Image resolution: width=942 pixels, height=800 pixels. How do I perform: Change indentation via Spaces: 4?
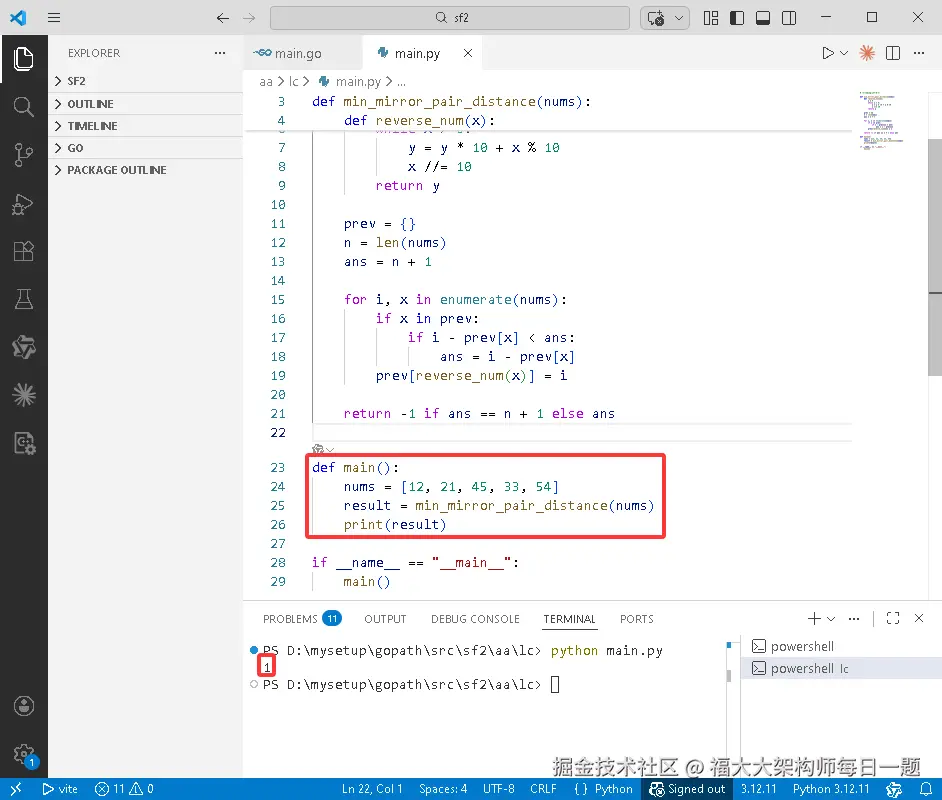[443, 789]
